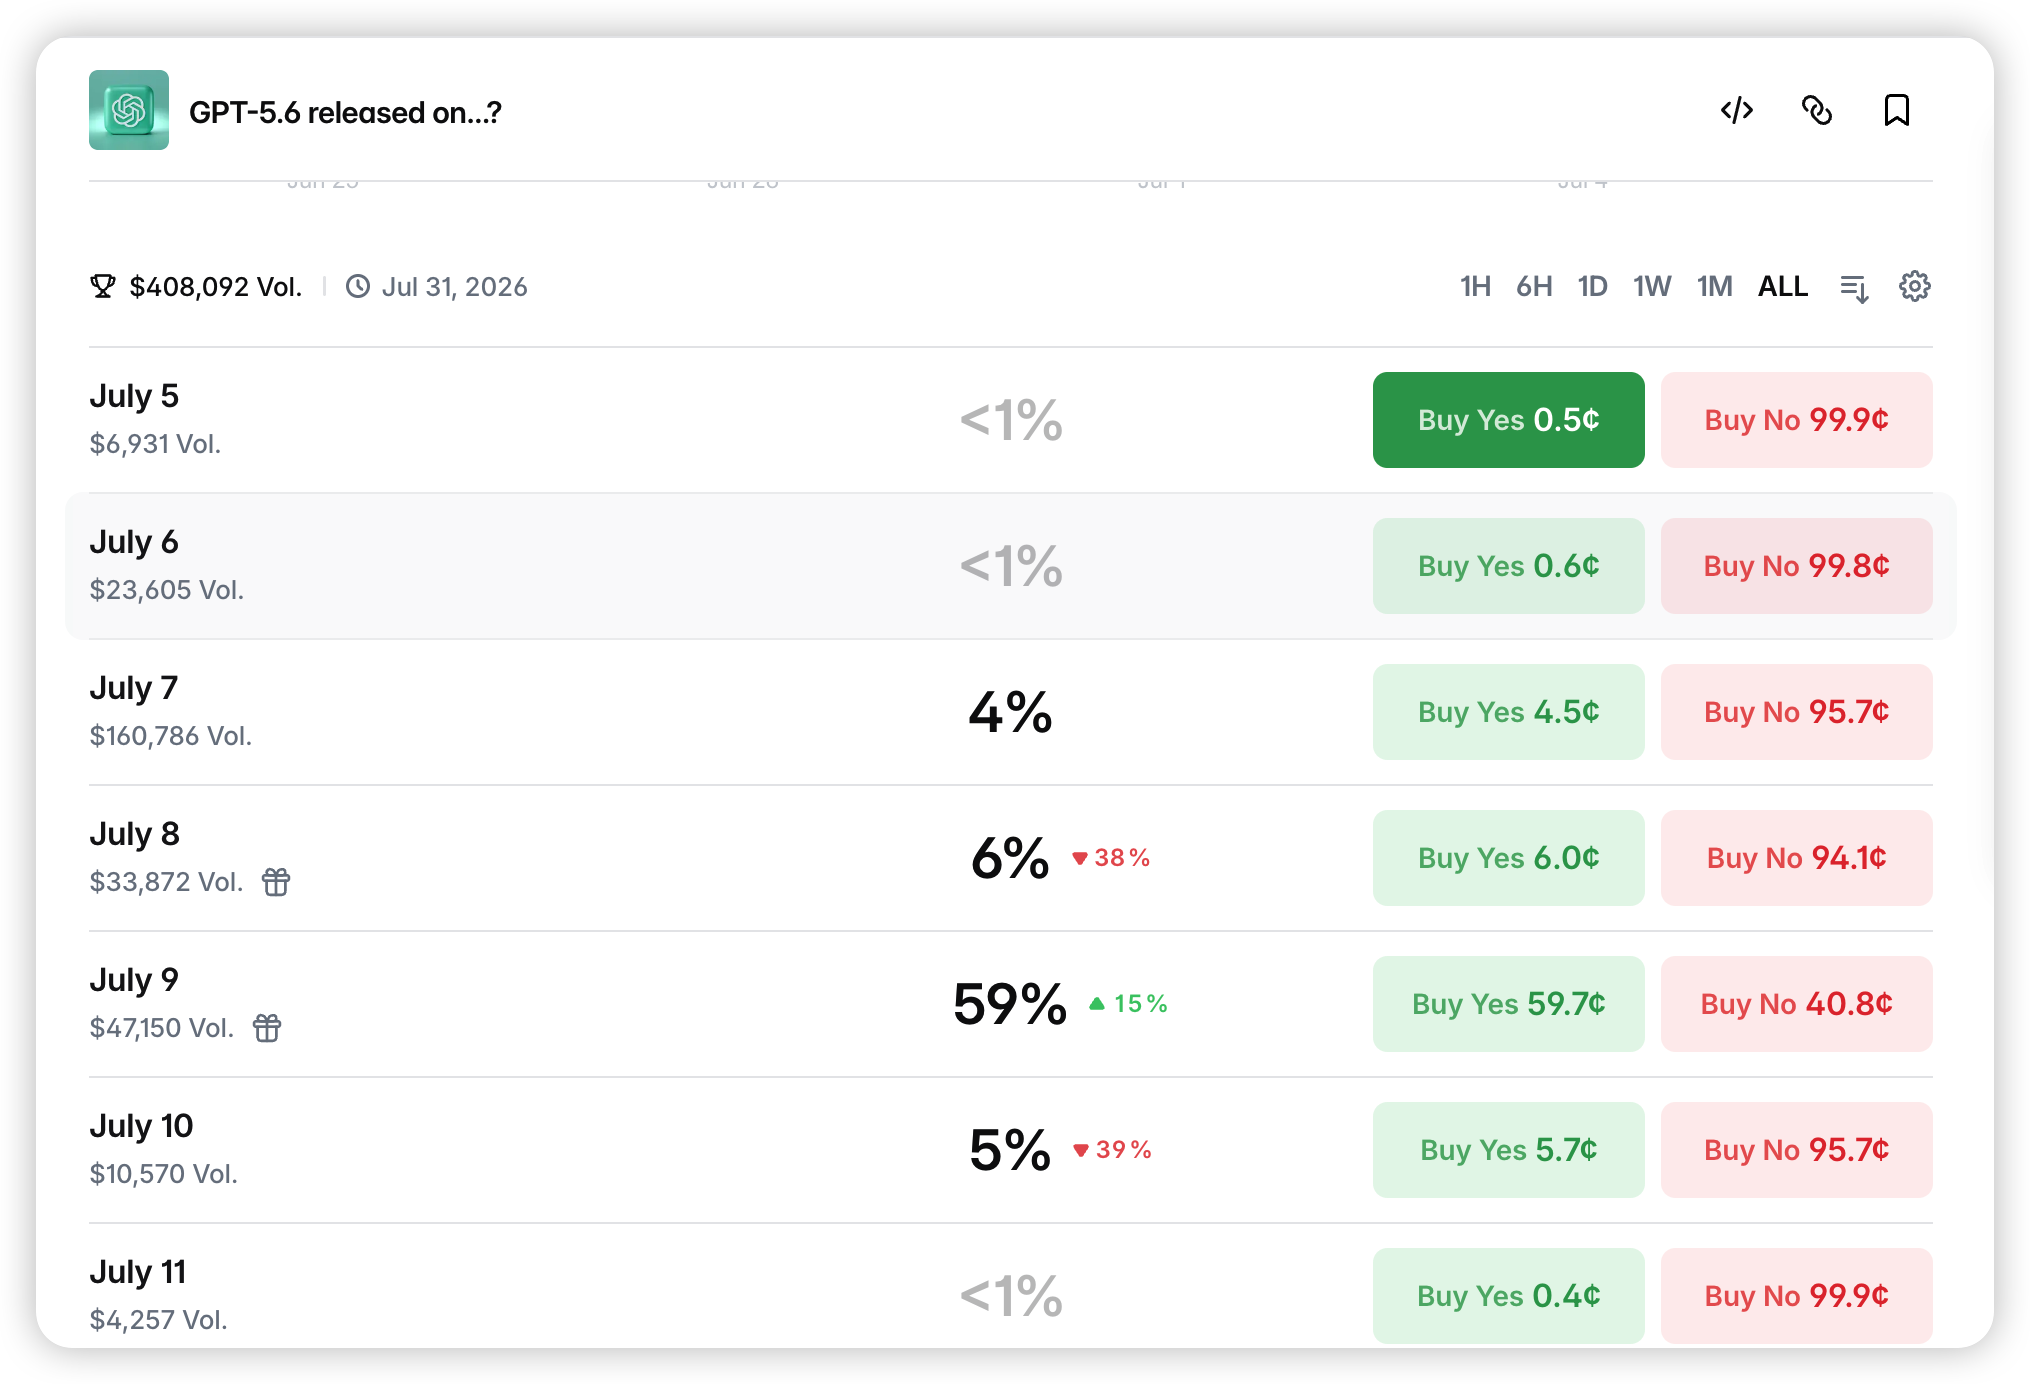Open chart settings gear icon
2030x1384 pixels.
point(1914,286)
